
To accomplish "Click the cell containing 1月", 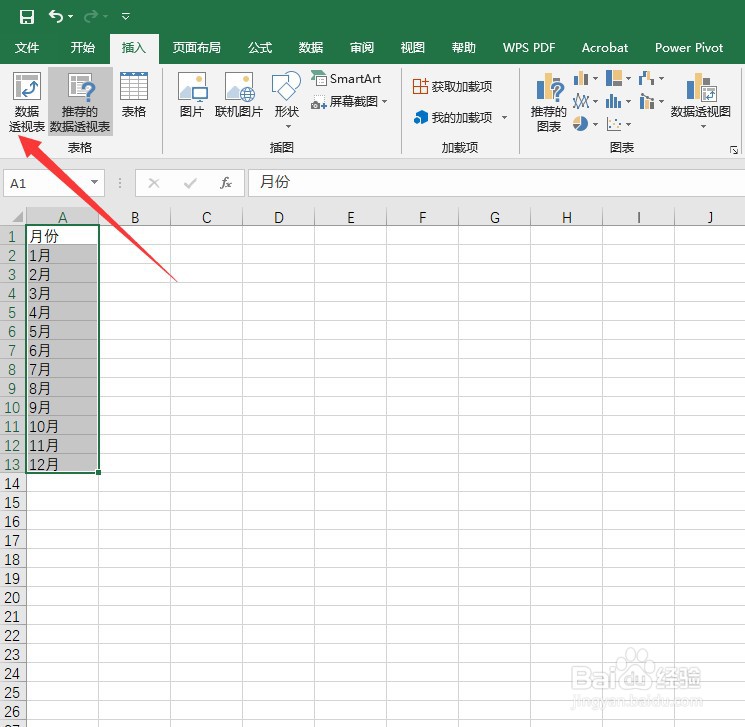I will [x=62, y=255].
